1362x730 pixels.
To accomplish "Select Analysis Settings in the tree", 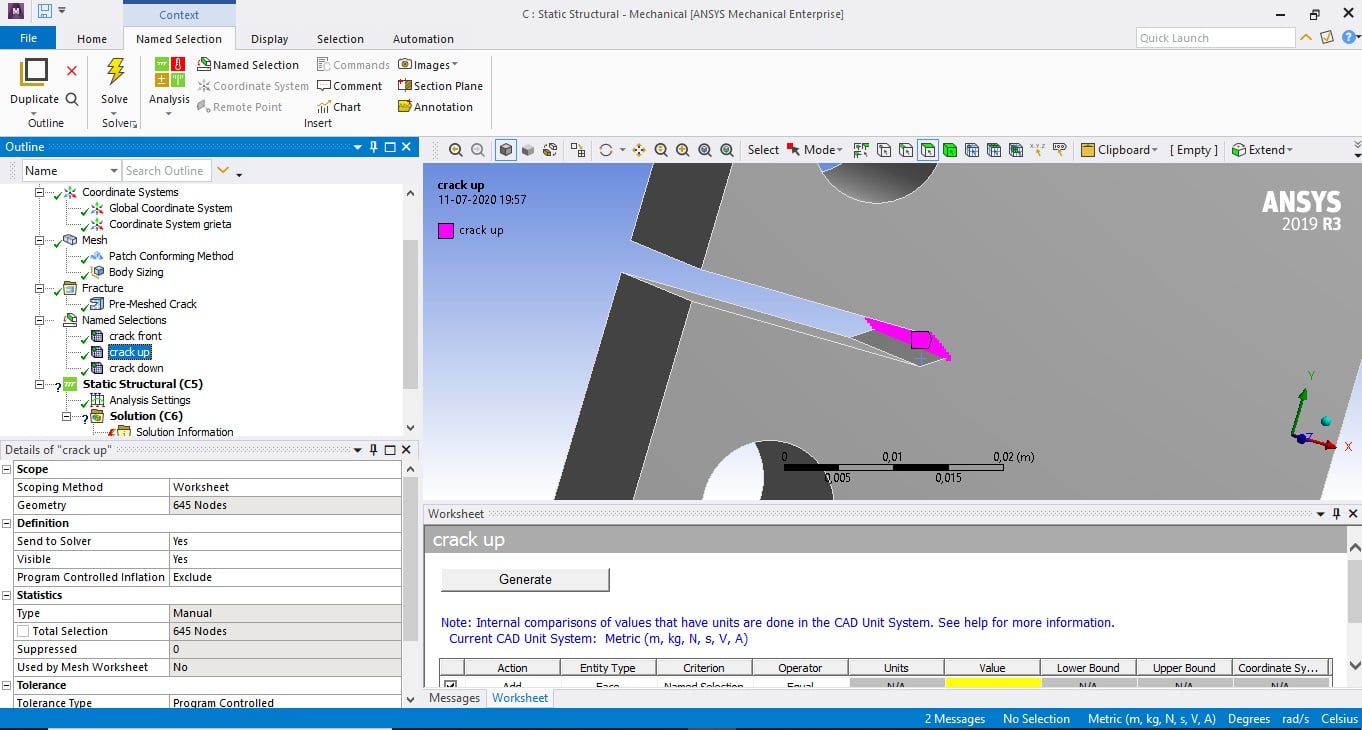I will click(x=150, y=400).
